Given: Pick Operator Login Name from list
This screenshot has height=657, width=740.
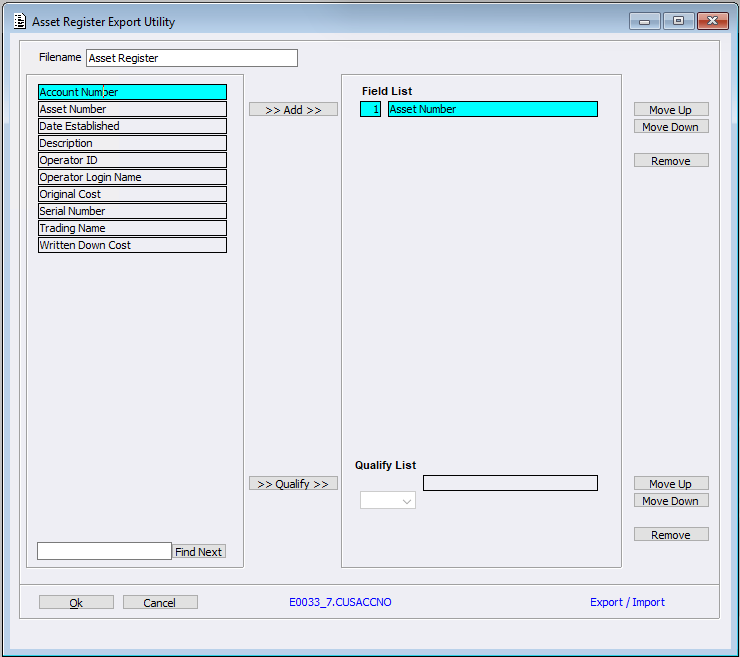Looking at the screenshot, I should [132, 178].
